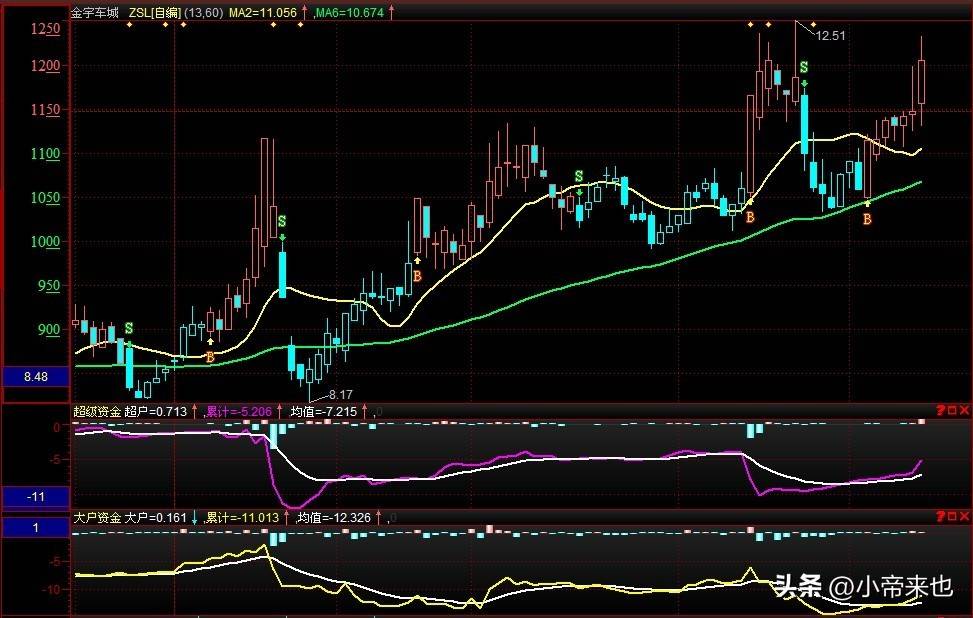Click the up arrow after 累计=-5.206
The height and width of the screenshot is (618, 973).
point(279,411)
